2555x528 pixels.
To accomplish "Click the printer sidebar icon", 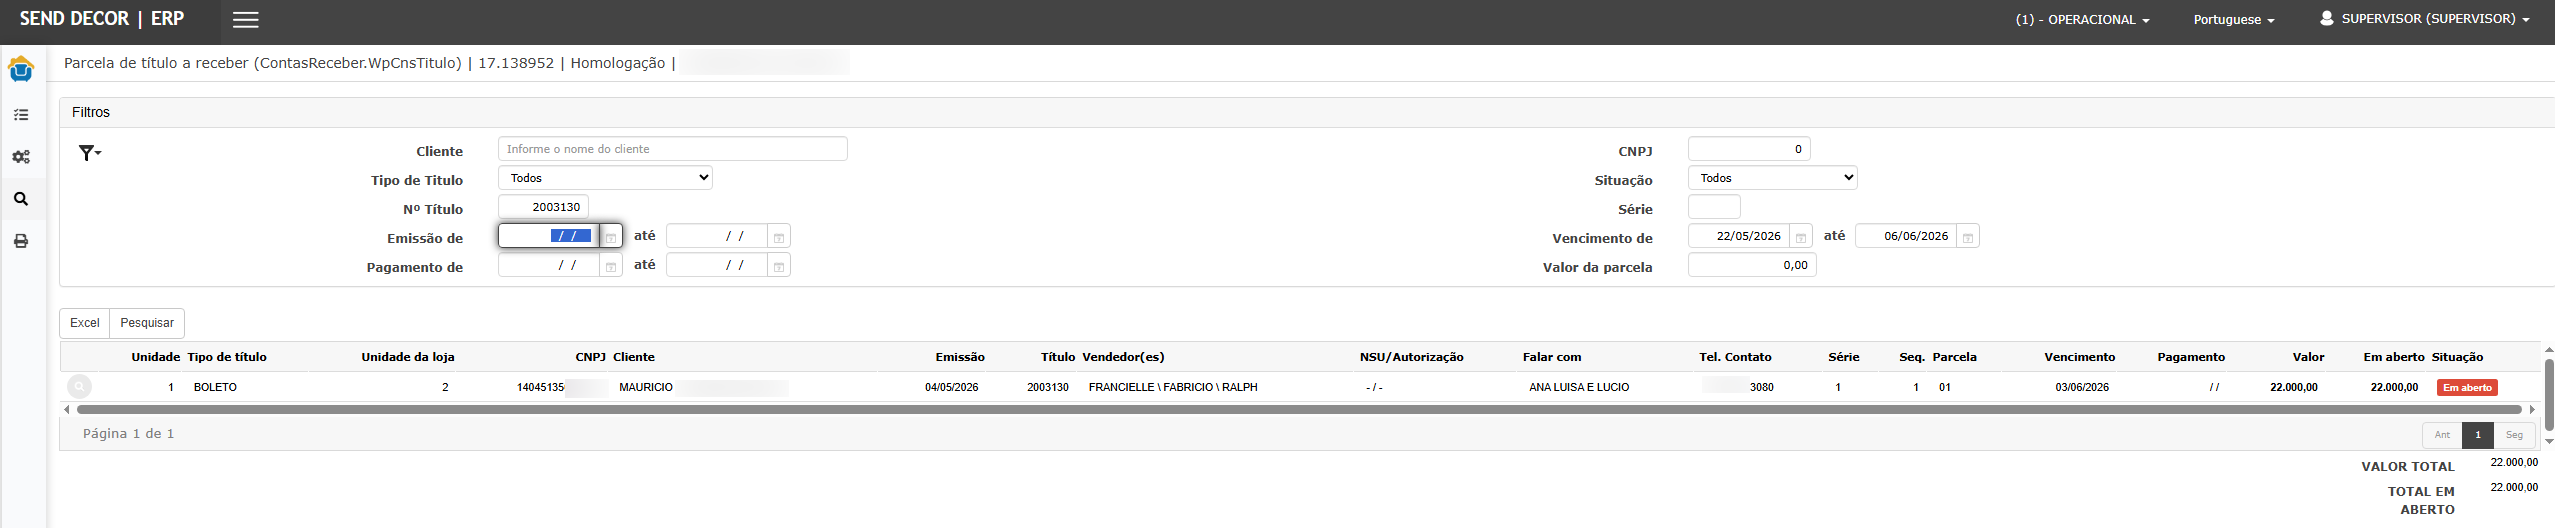I will [21, 241].
